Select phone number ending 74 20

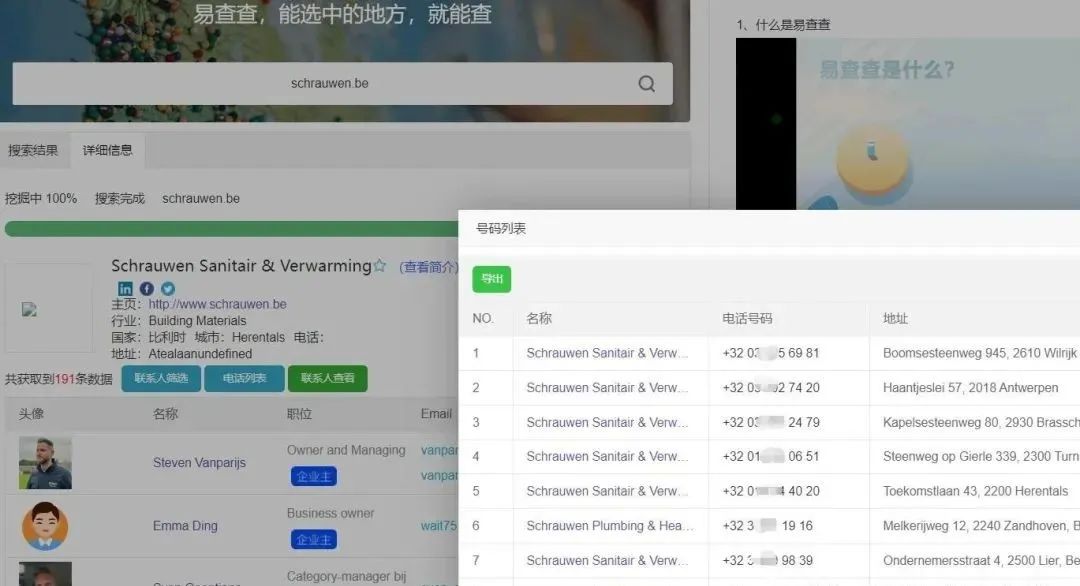click(771, 388)
